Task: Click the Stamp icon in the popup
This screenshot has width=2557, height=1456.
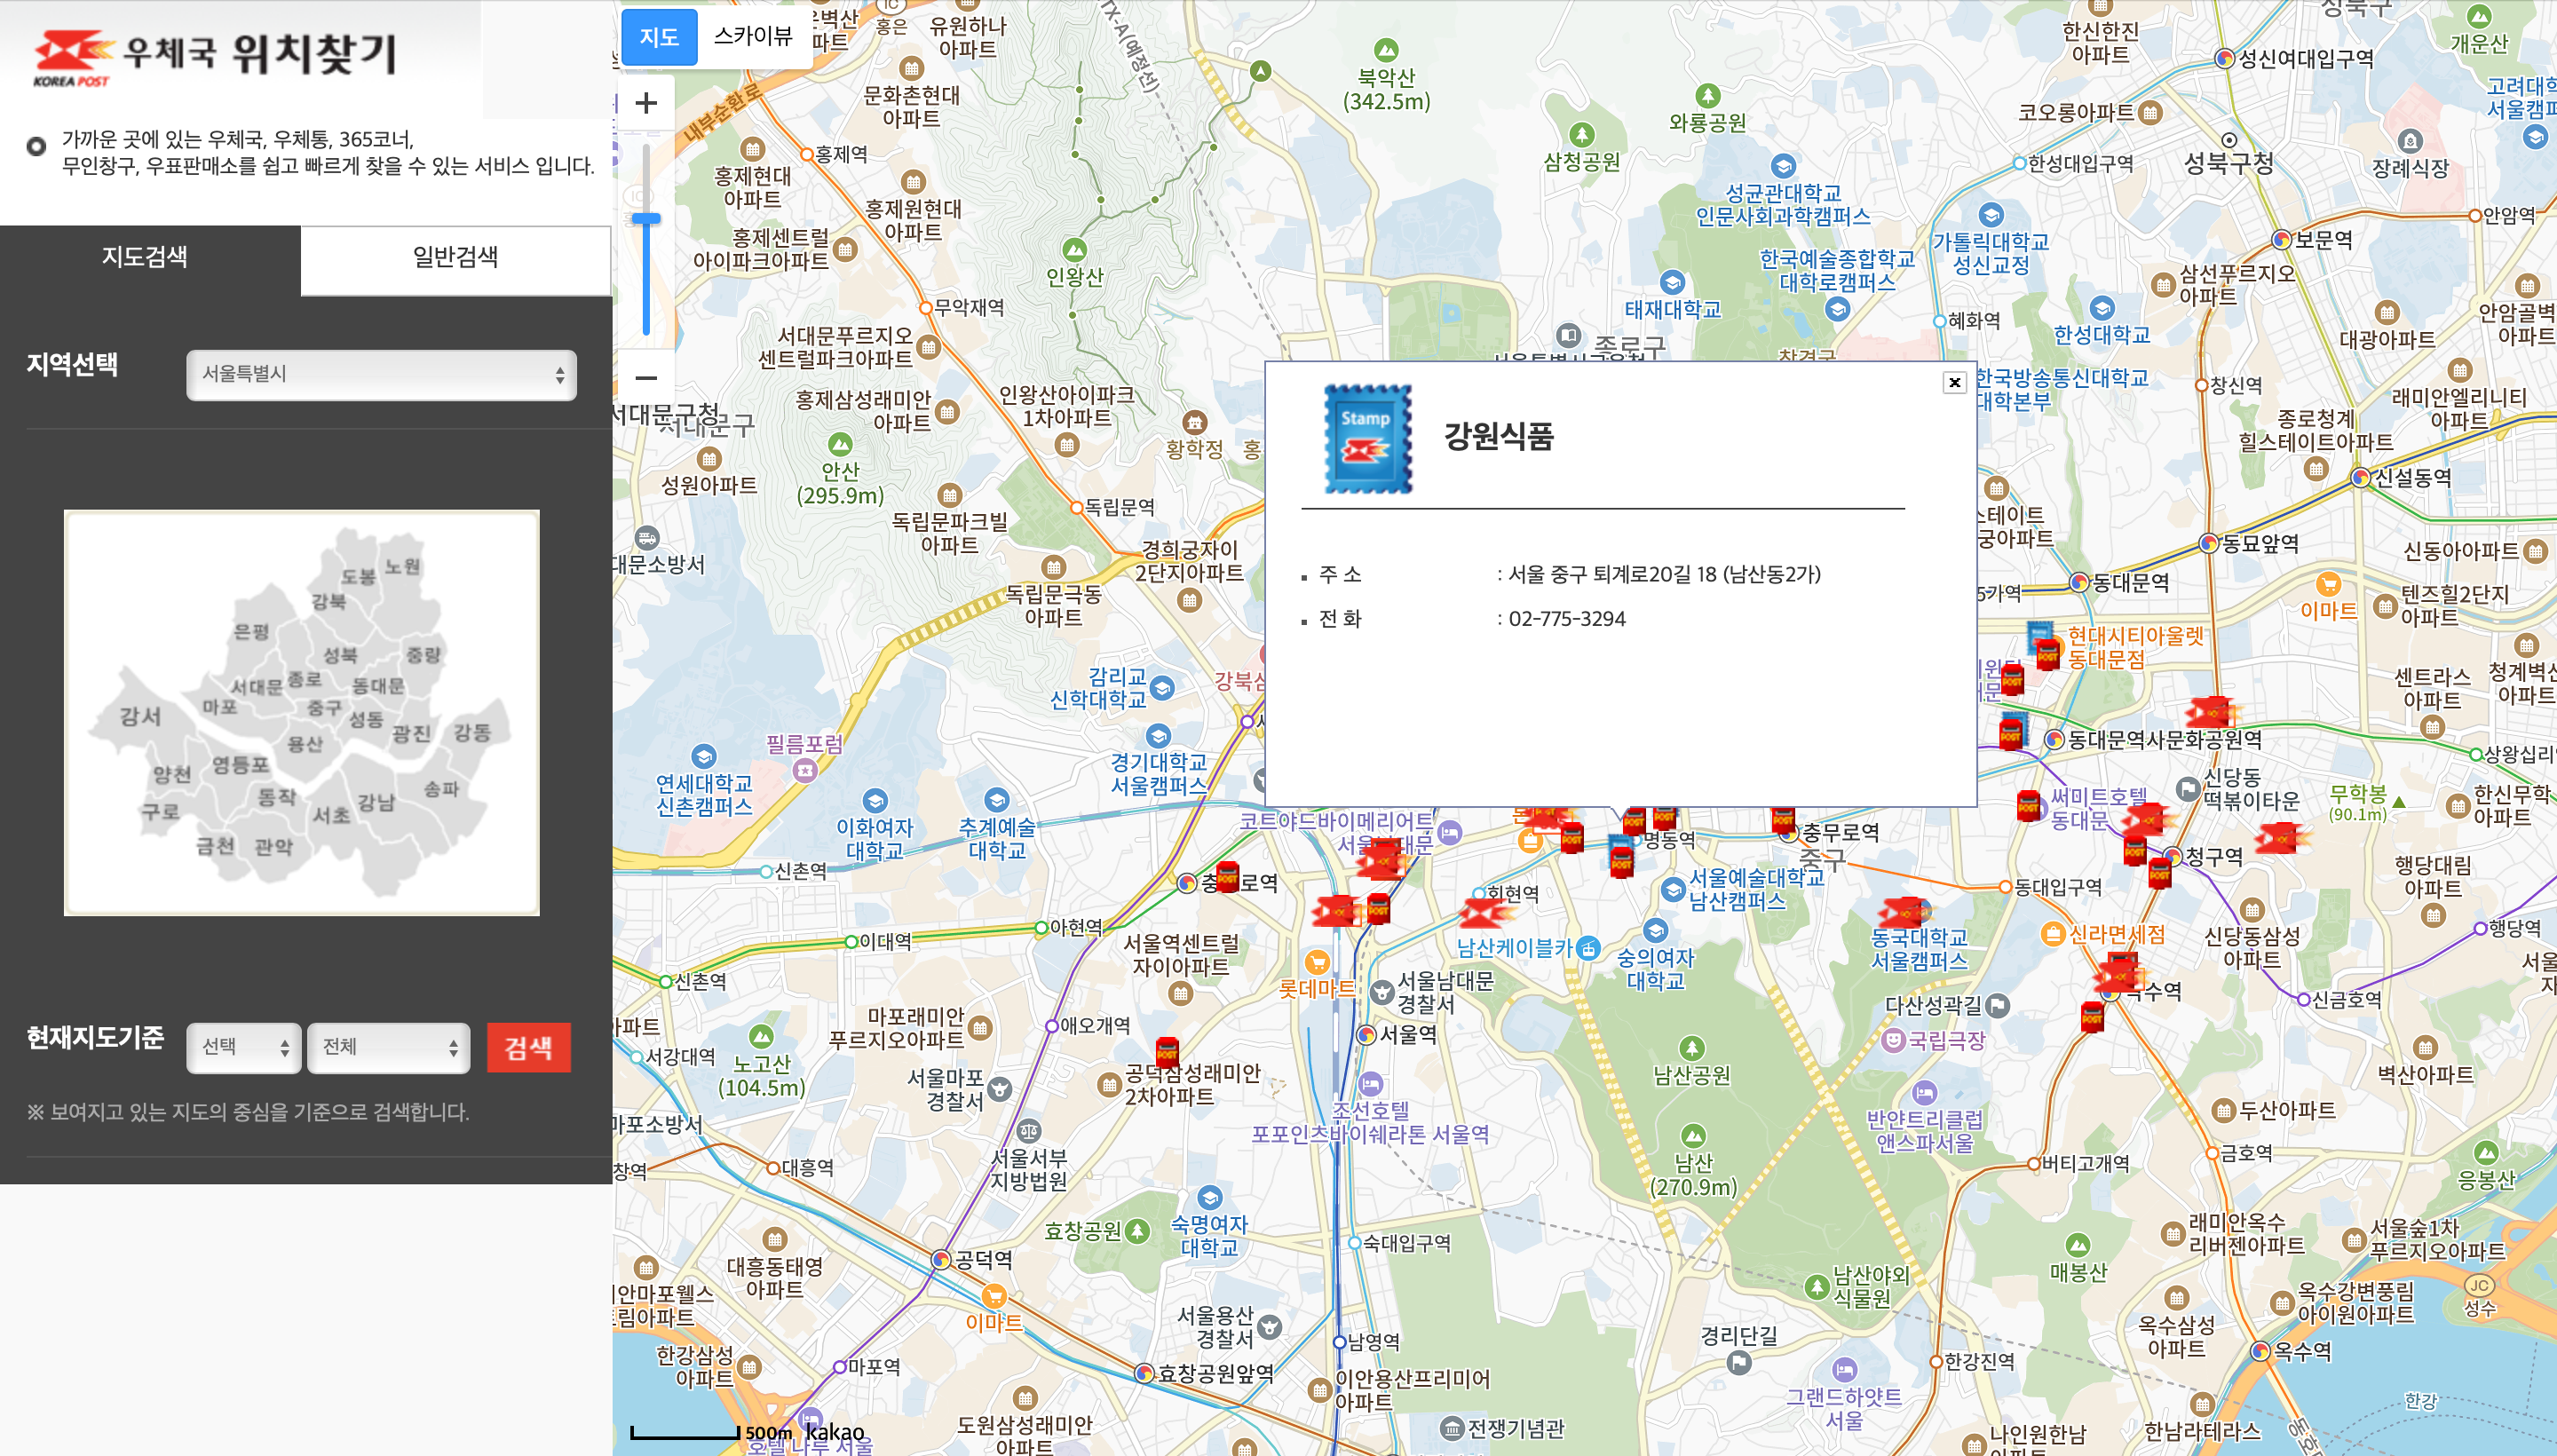Action: (x=1367, y=438)
